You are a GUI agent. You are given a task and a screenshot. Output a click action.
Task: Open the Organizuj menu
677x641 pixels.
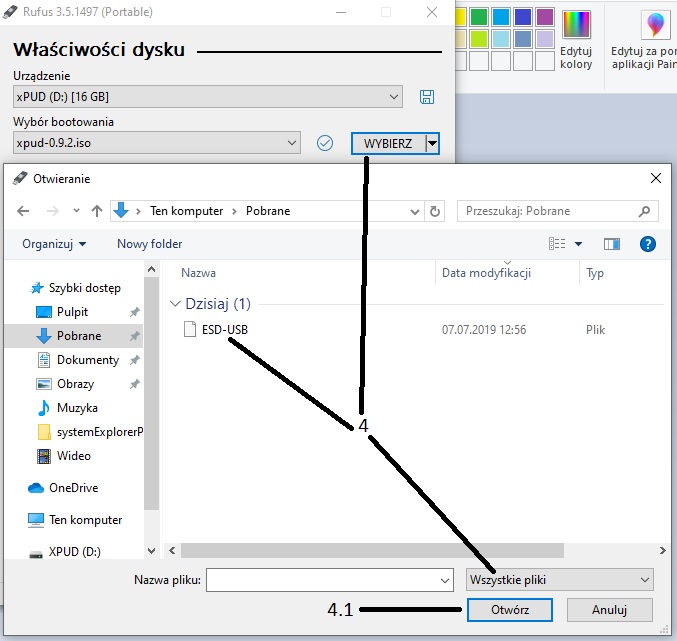coord(54,244)
